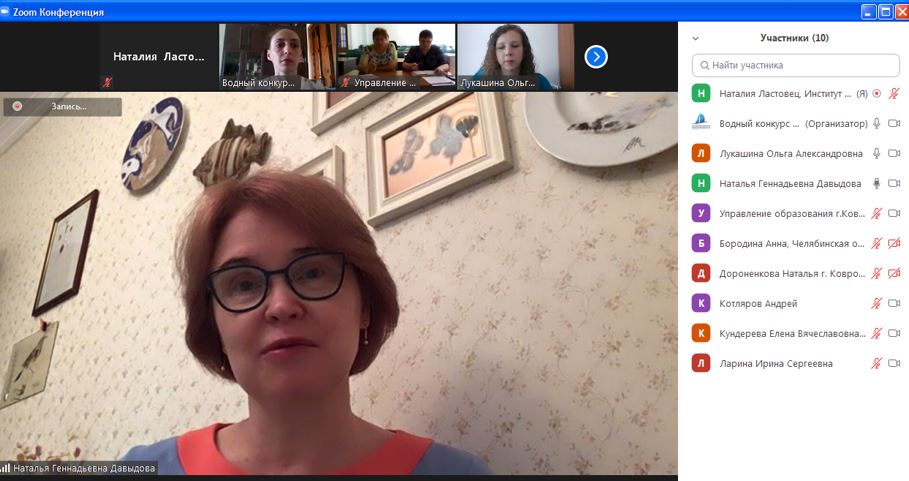
Task: Toggle disabled camera of Бородина Анна
Action: pos(894,243)
